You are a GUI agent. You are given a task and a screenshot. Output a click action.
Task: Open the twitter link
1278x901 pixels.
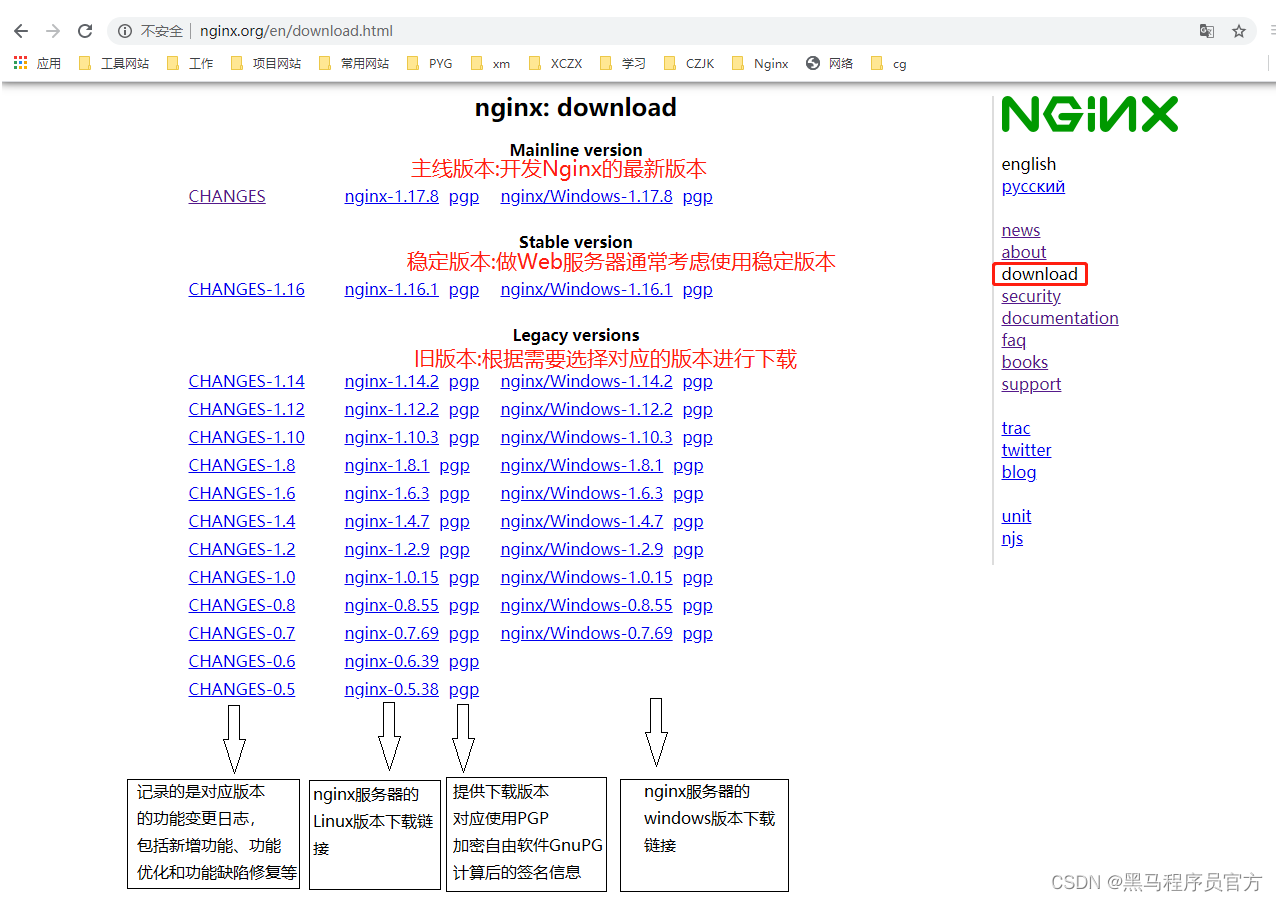click(1027, 450)
